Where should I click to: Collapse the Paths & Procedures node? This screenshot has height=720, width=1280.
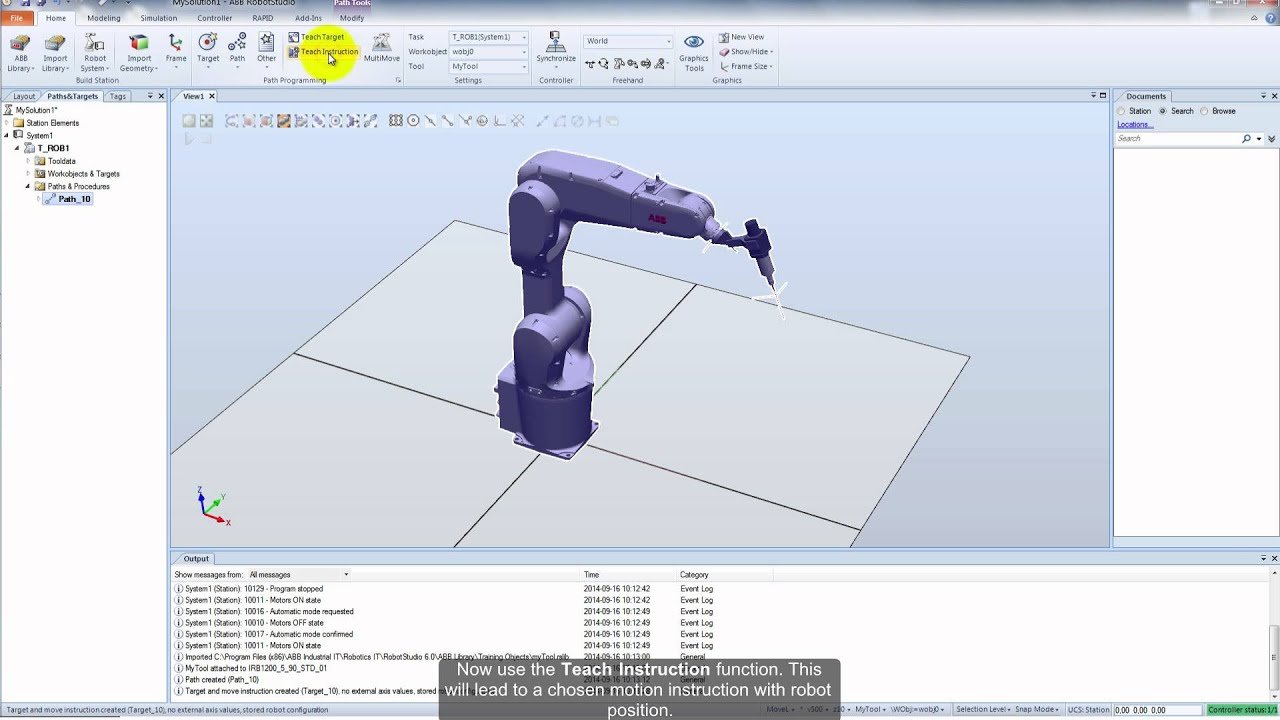[28, 186]
